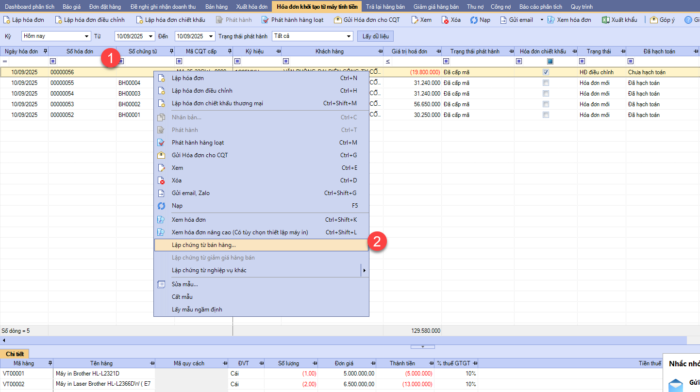Click left arrow of horizontal scrollbar
Screen dimensions: 700x392
[x=4, y=340]
